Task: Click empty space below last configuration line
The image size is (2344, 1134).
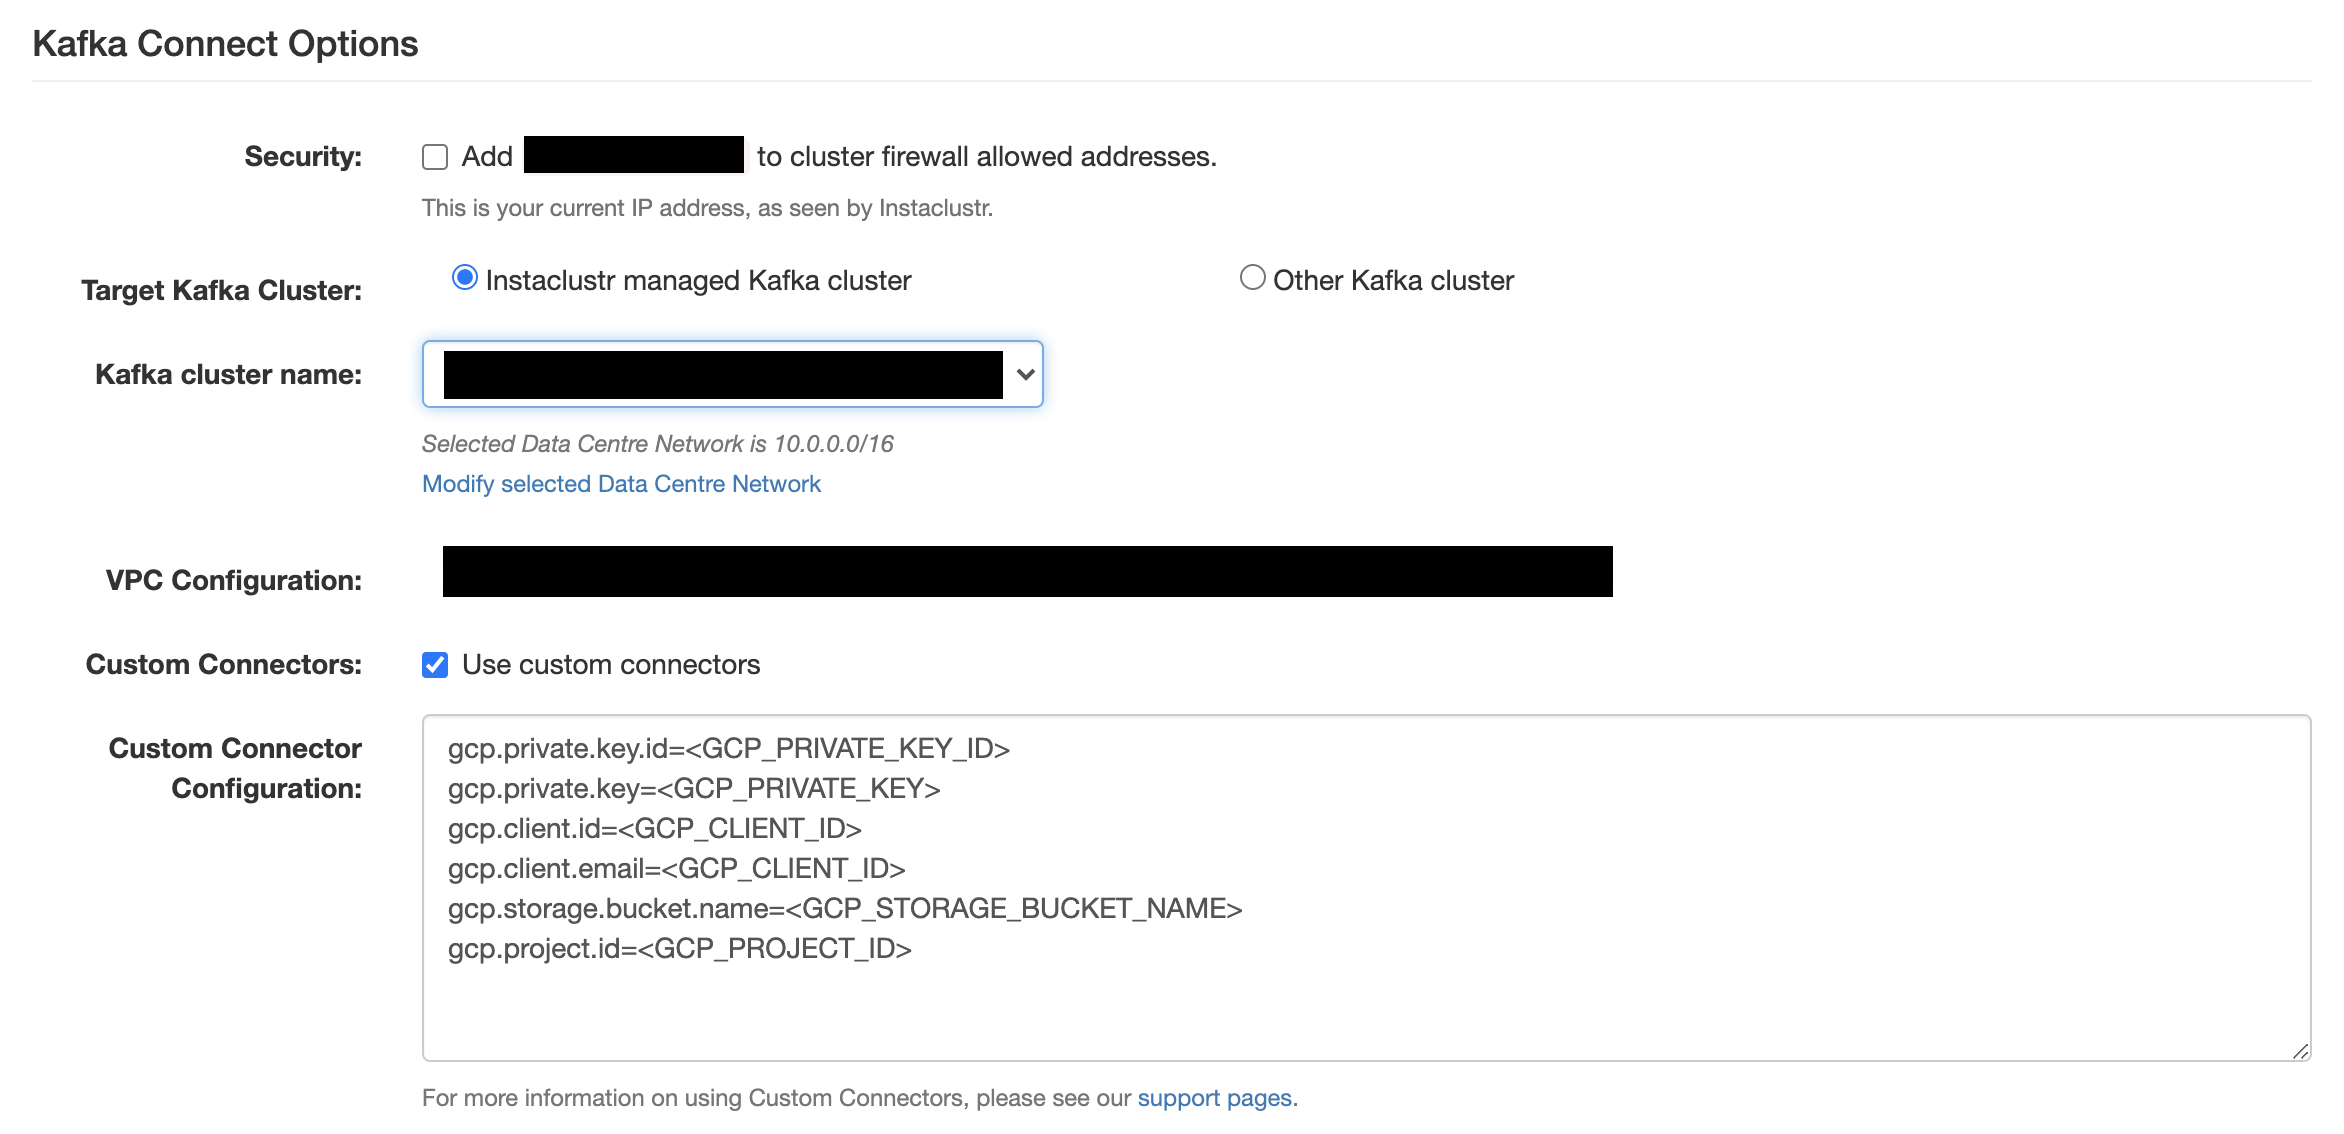Action: (x=1300, y=1010)
